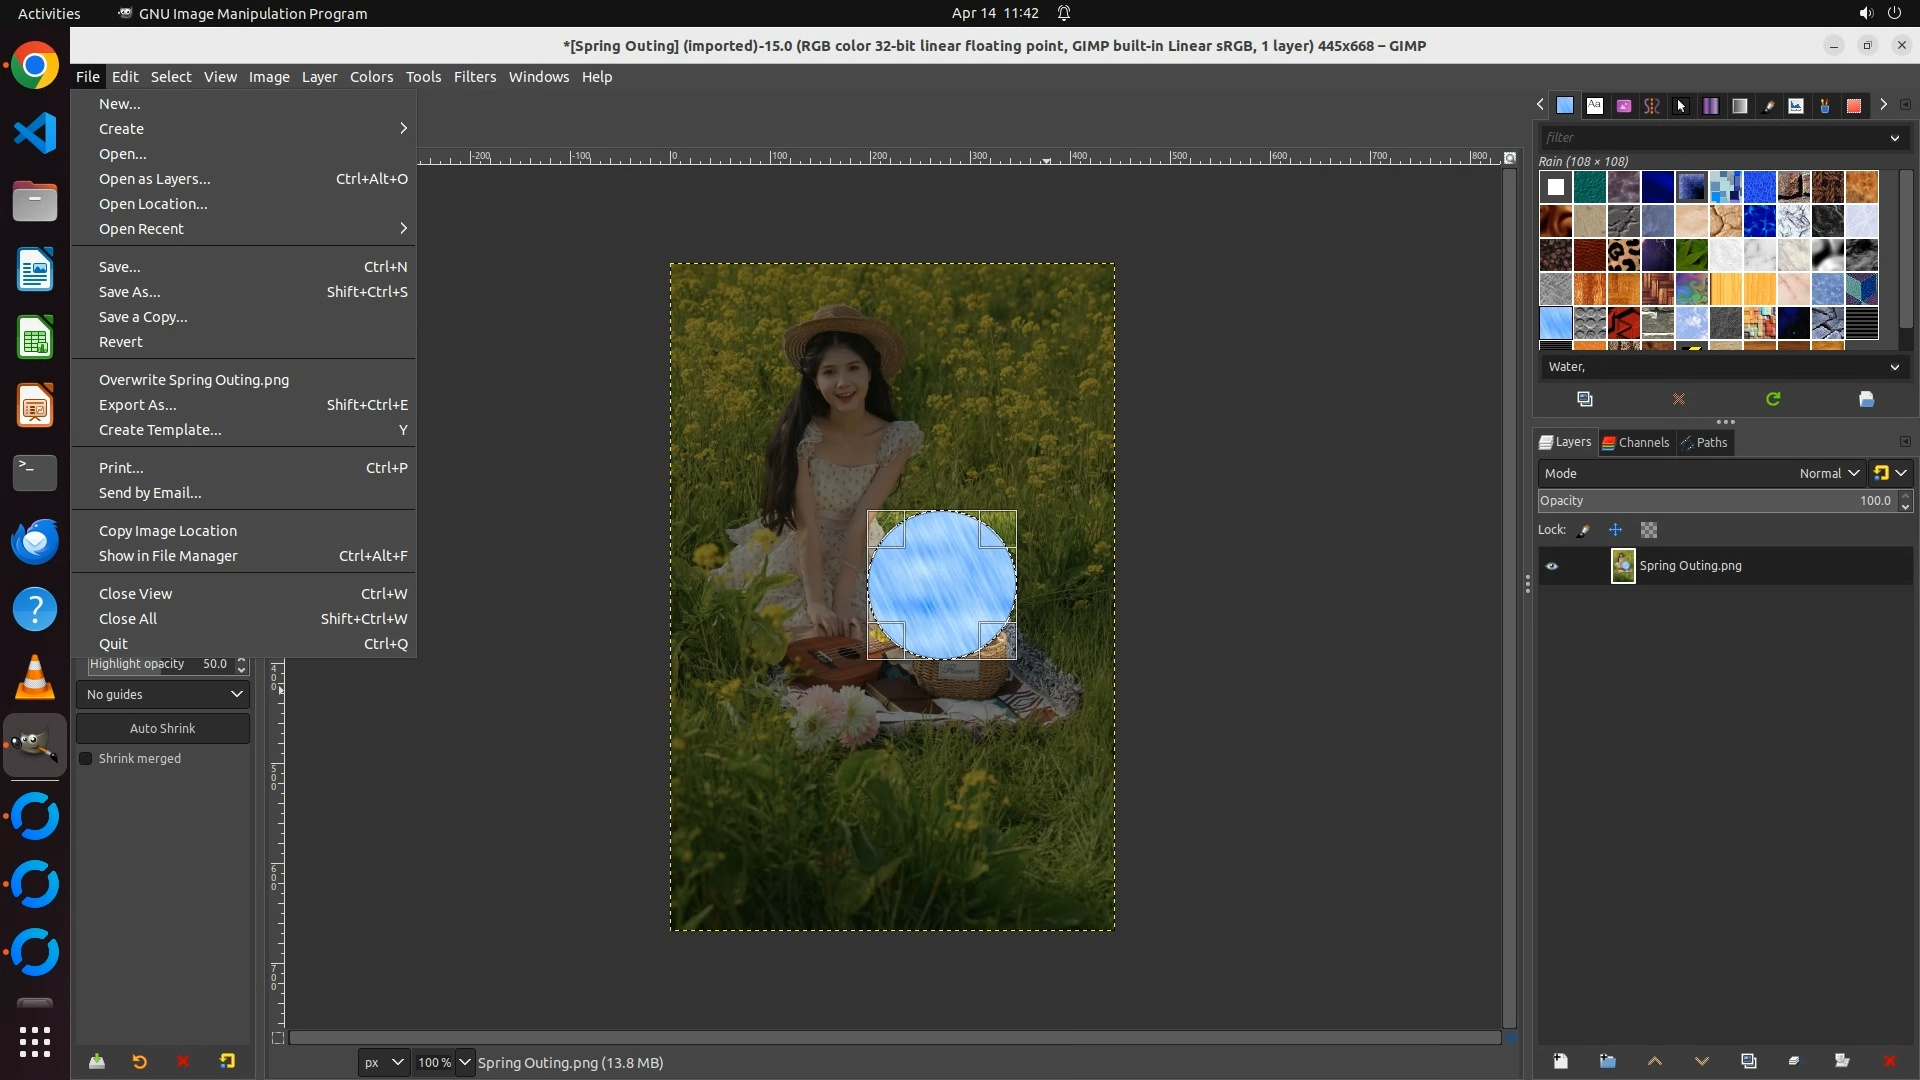Open the layer Mode Normal dropdown
The height and width of the screenshot is (1080, 1920).
[x=1828, y=474]
